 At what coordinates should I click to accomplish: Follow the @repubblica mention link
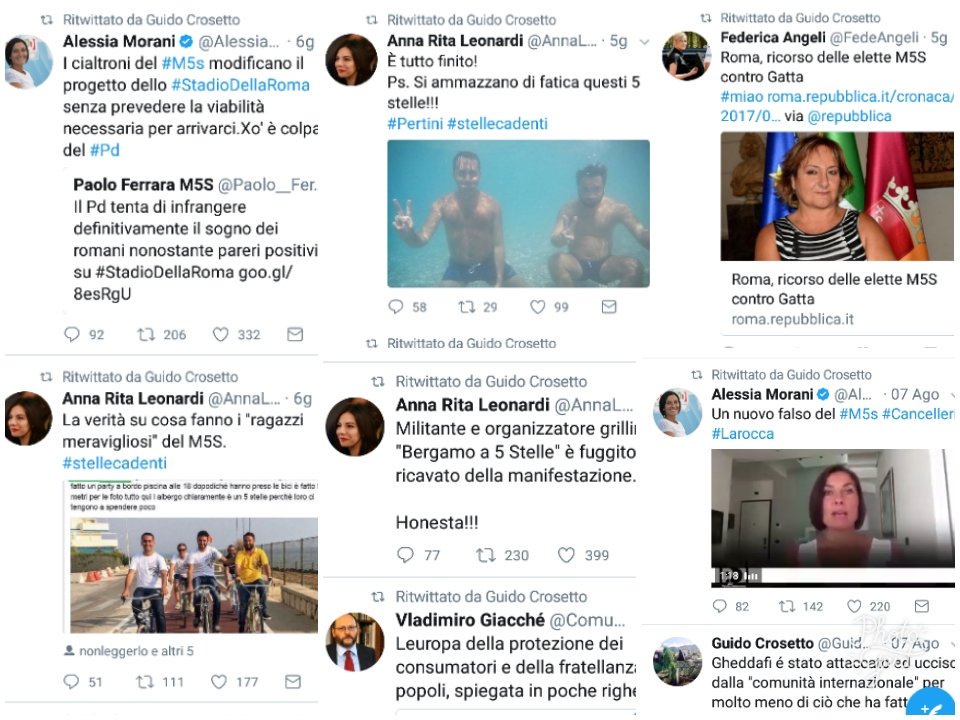coord(850,116)
